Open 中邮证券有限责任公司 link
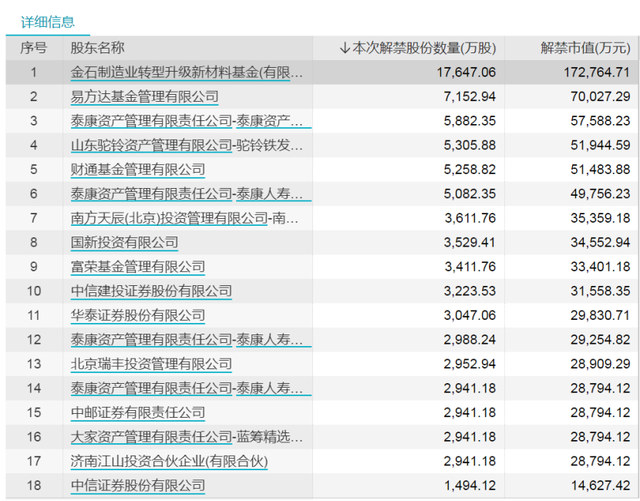Viewport: 640px width, 501px height. [138, 413]
